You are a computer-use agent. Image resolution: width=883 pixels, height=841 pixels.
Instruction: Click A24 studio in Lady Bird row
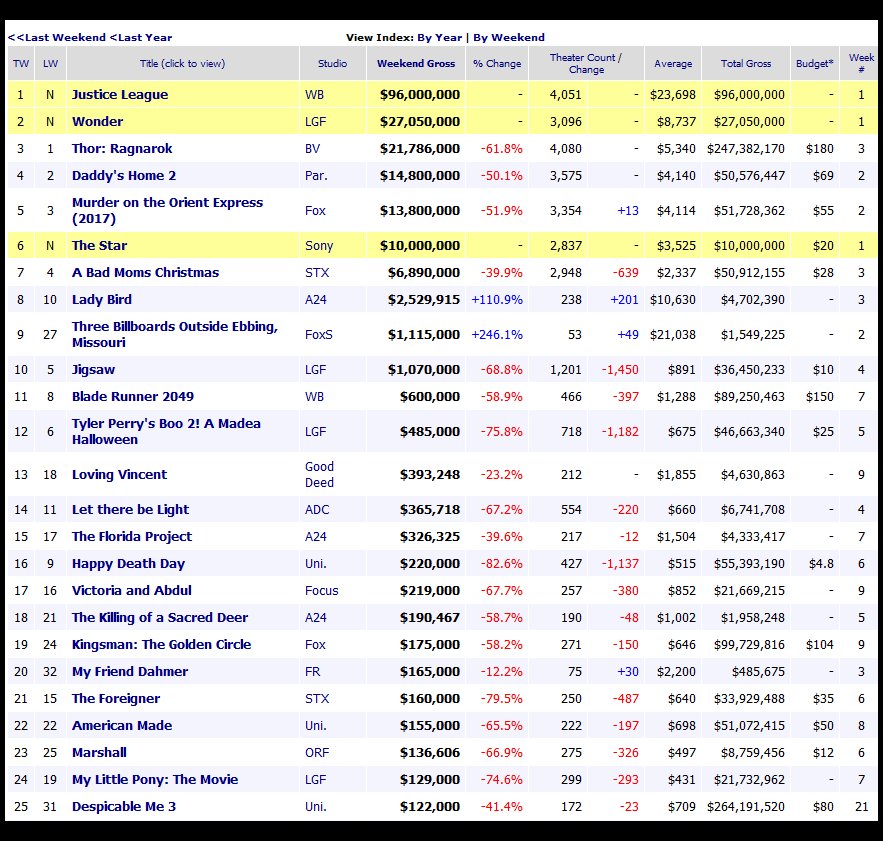(315, 300)
